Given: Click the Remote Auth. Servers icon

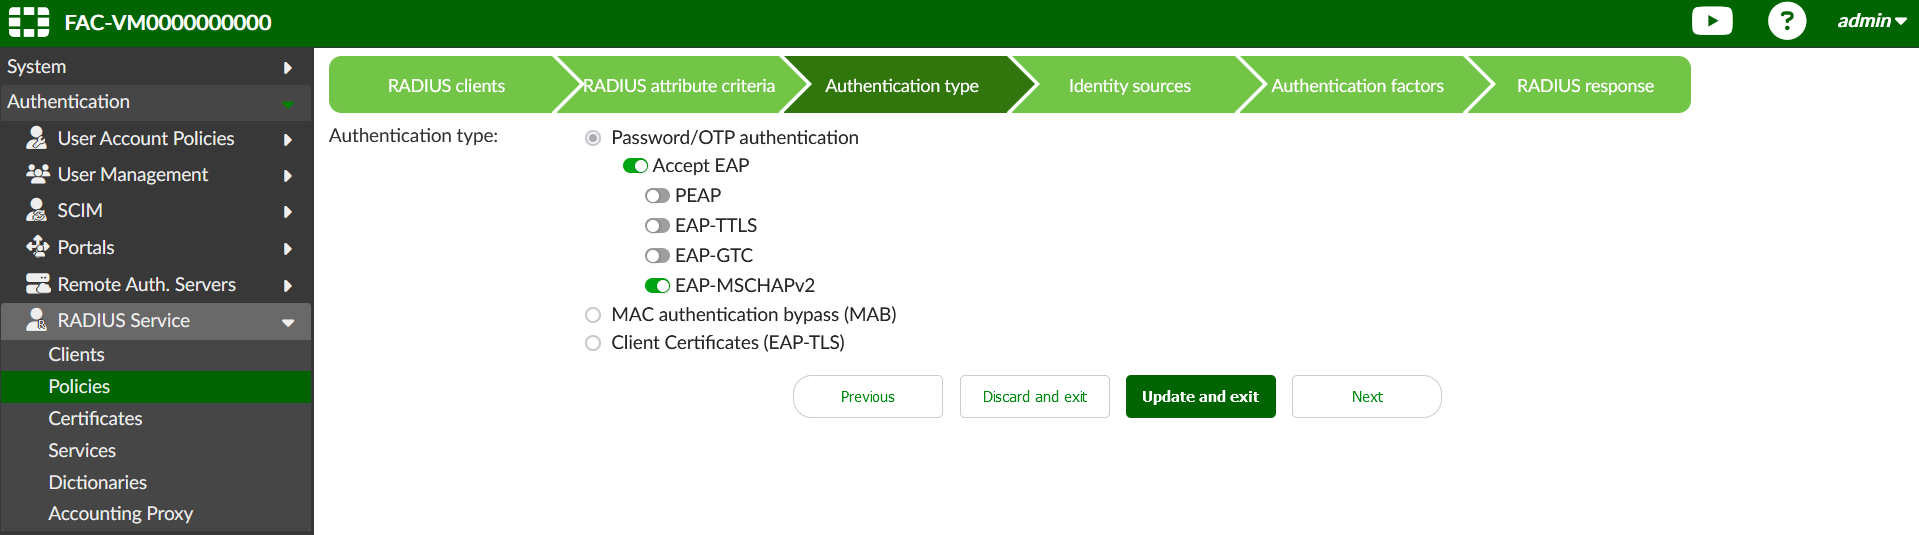Looking at the screenshot, I should coord(37,284).
